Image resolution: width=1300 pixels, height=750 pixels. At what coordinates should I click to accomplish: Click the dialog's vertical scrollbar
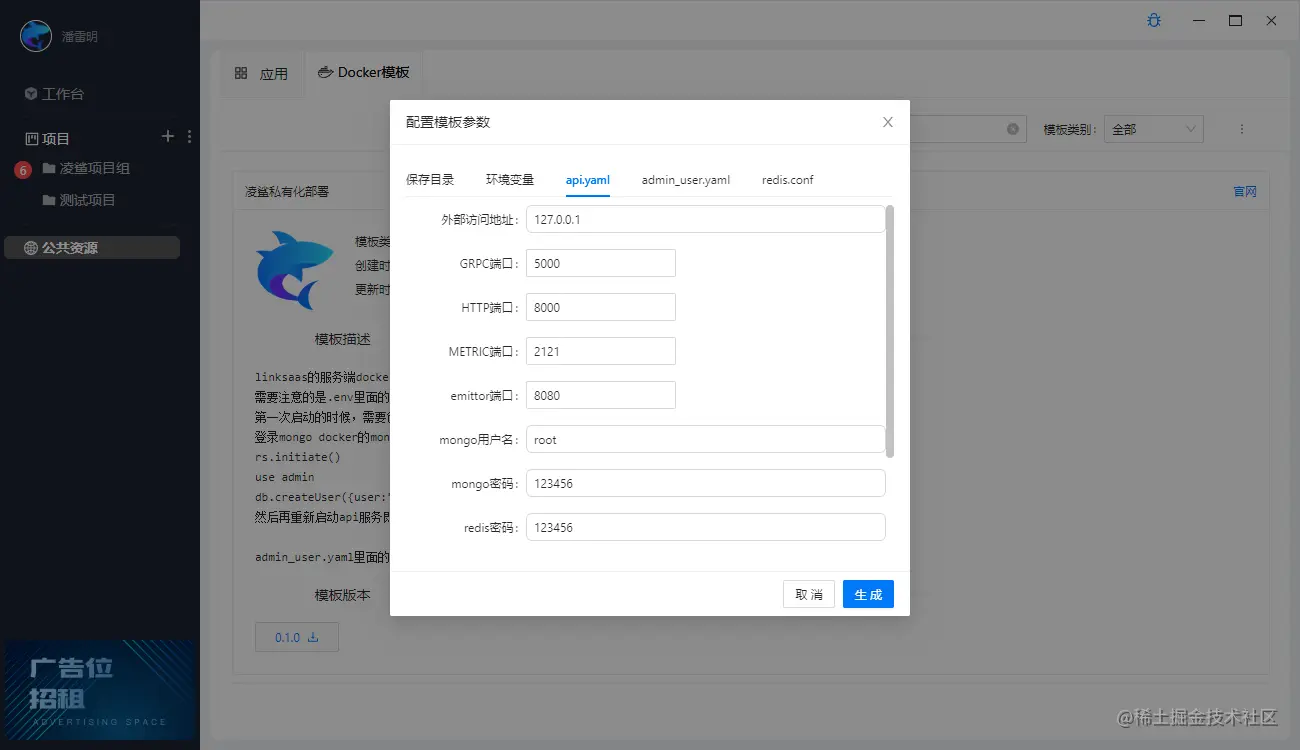(890, 331)
